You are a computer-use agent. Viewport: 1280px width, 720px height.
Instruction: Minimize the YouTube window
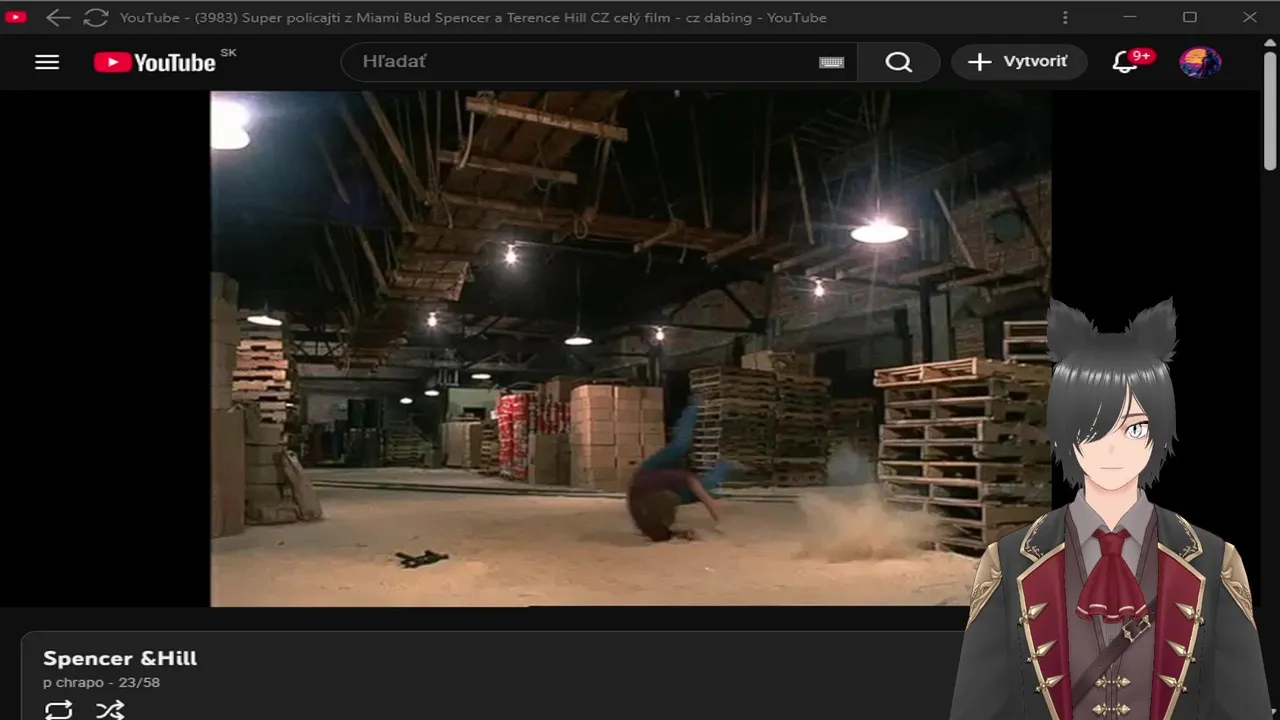(x=1130, y=17)
